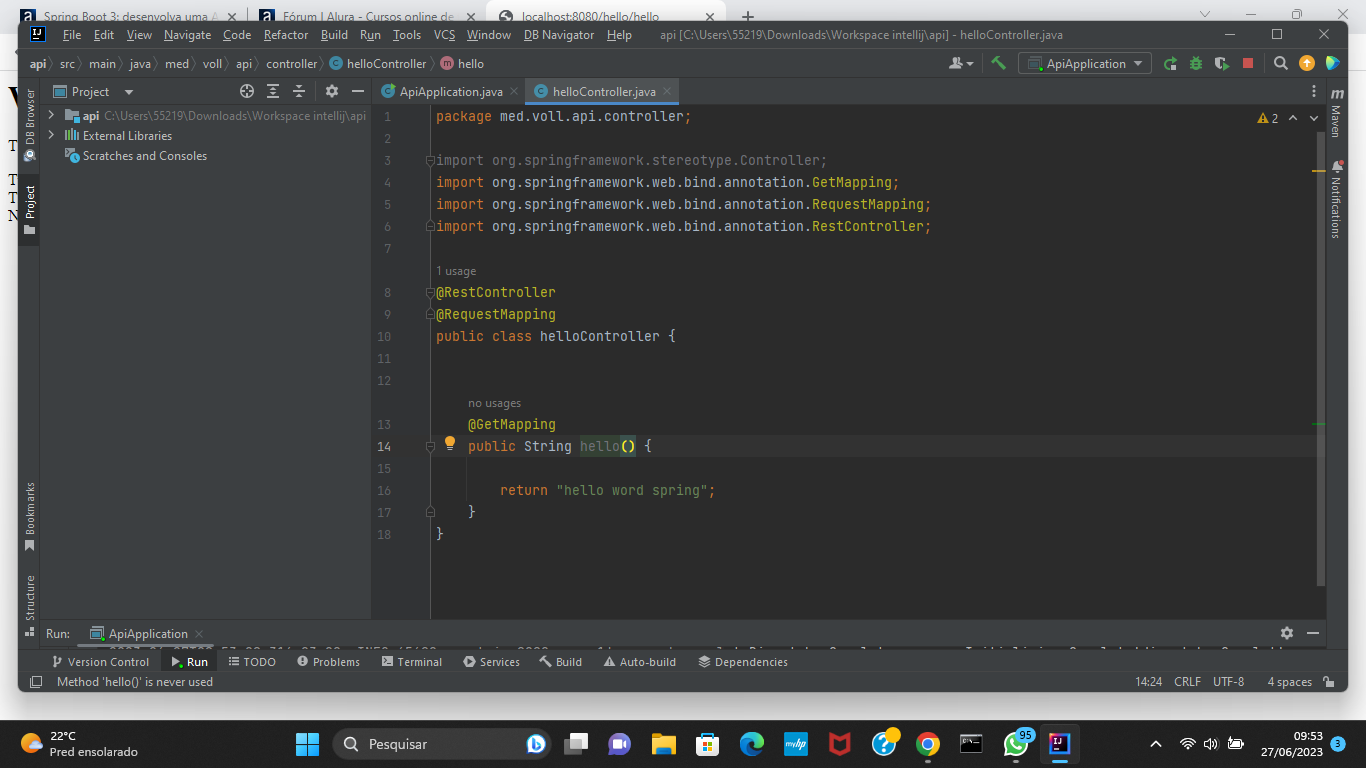1366x768 pixels.
Task: Click the taskbar Pesquisar search box
Action: (x=440, y=744)
